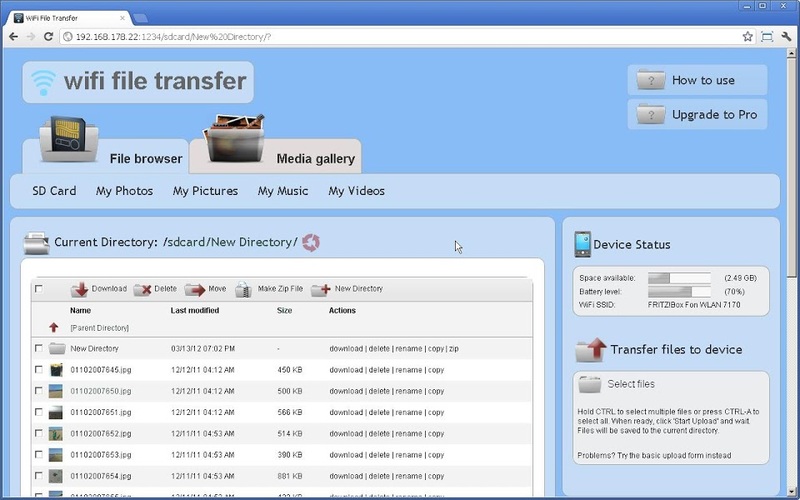Screen dimensions: 800x500
Task: Reload the page with browser refresh icon
Action: (x=48, y=37)
